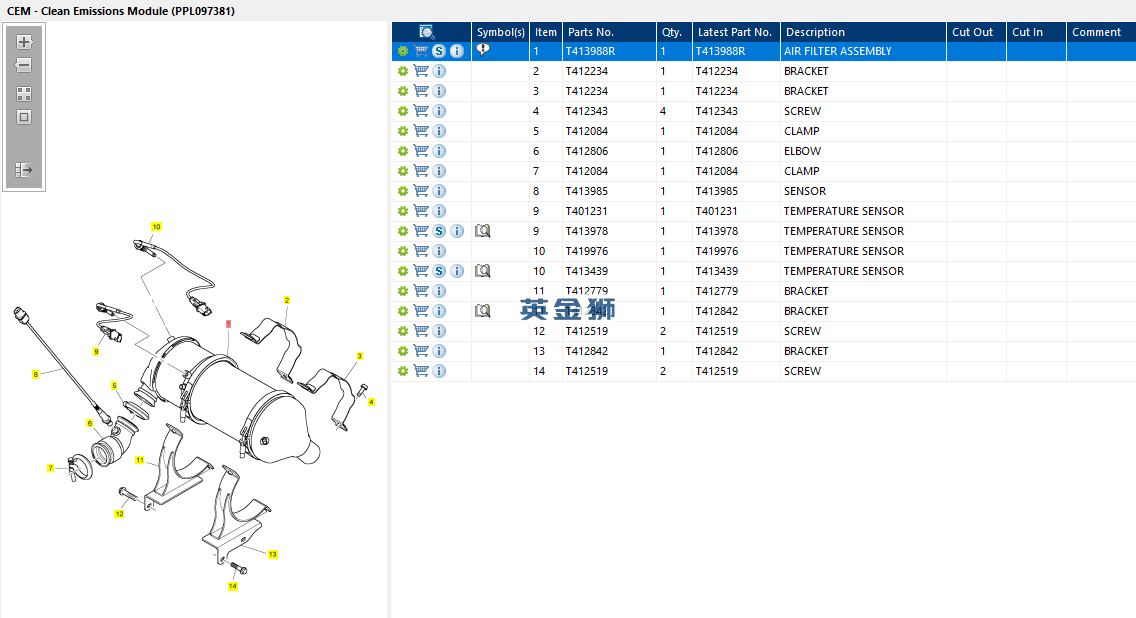Select parts number cell T419976
Screen dimensions: 1136x618
click(x=609, y=251)
